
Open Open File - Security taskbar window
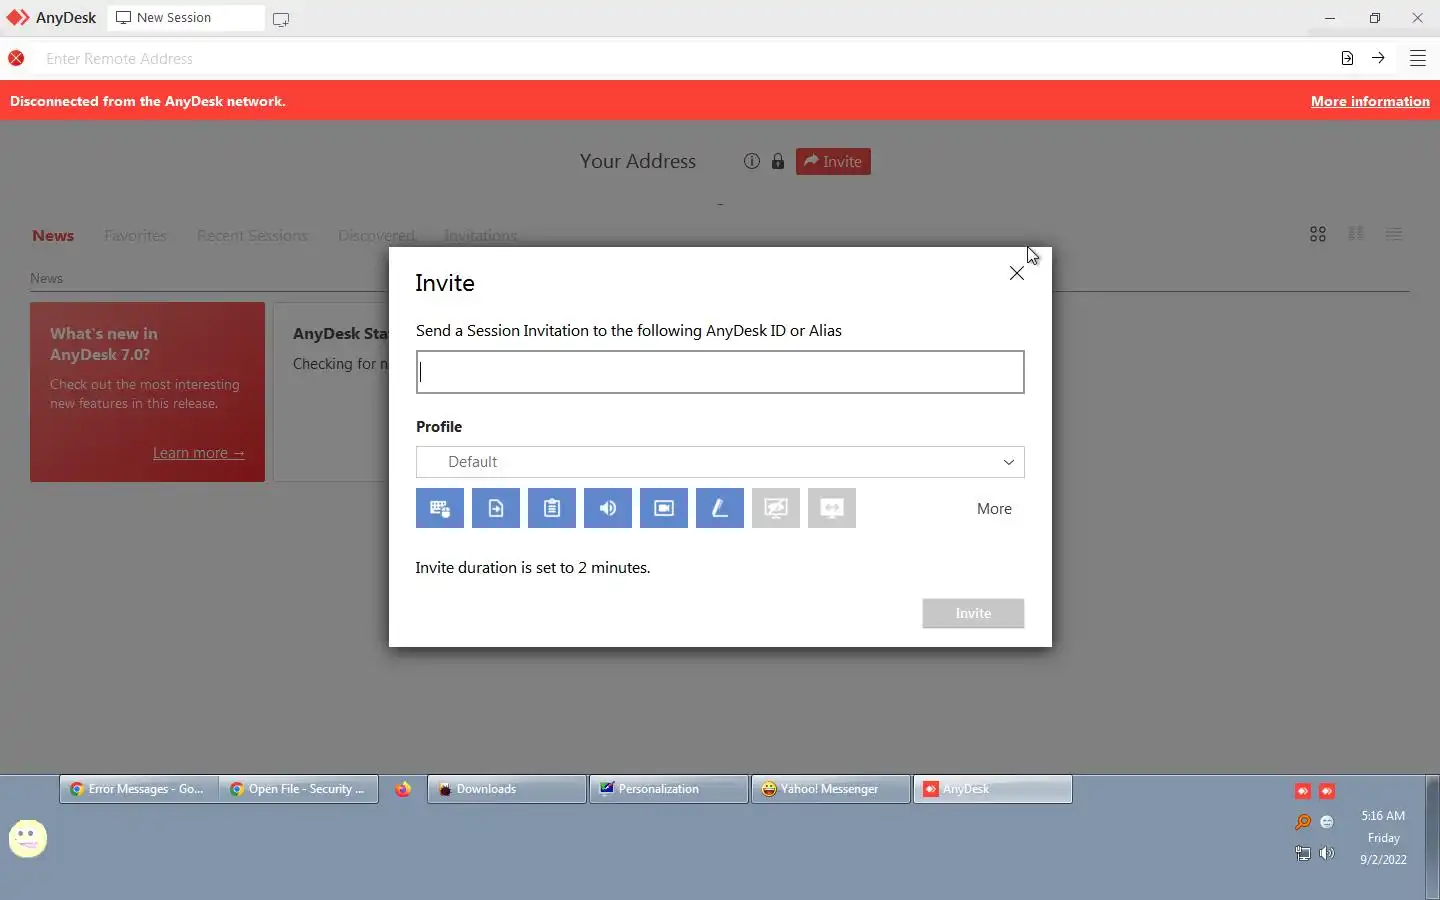point(299,789)
